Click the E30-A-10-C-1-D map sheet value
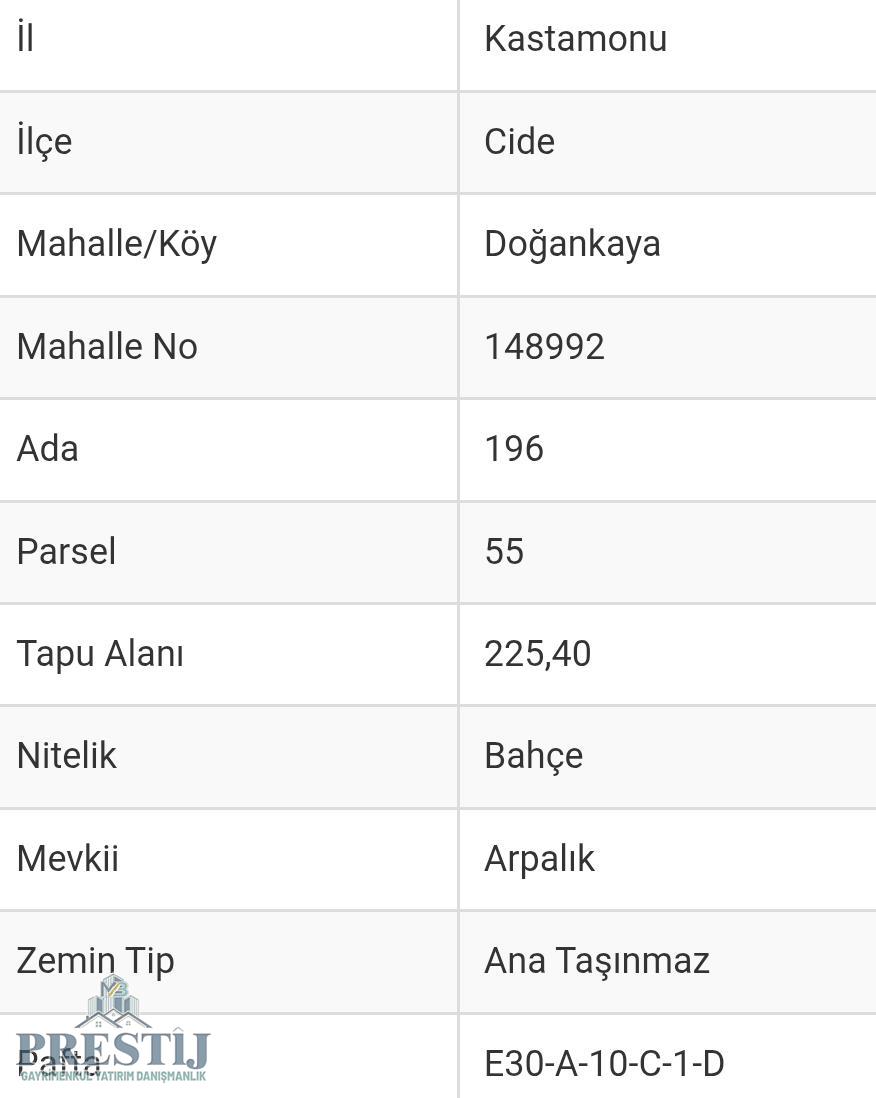 click(x=604, y=1063)
